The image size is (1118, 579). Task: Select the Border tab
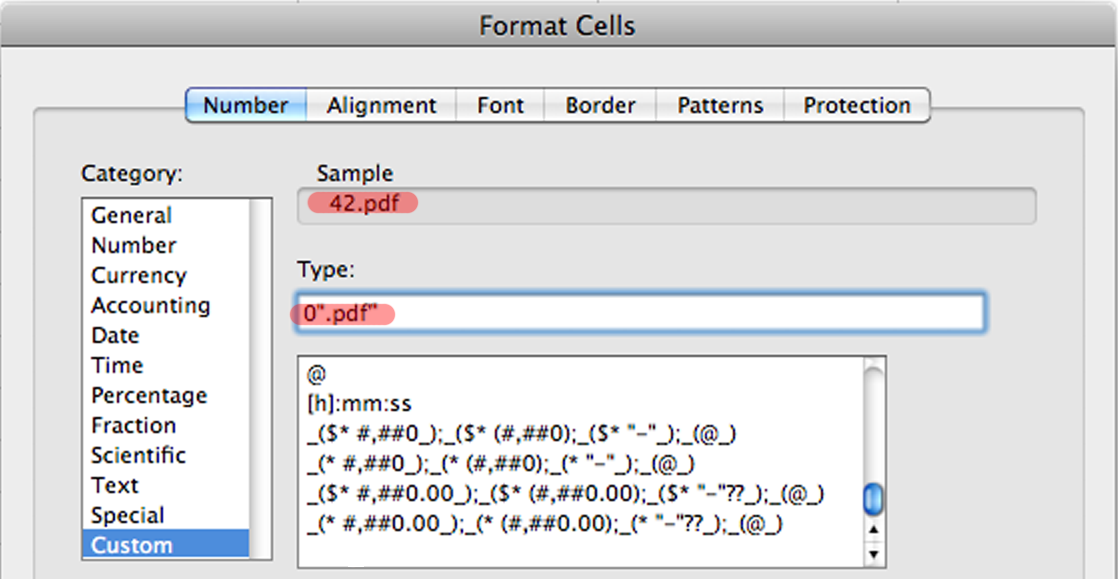coord(598,104)
